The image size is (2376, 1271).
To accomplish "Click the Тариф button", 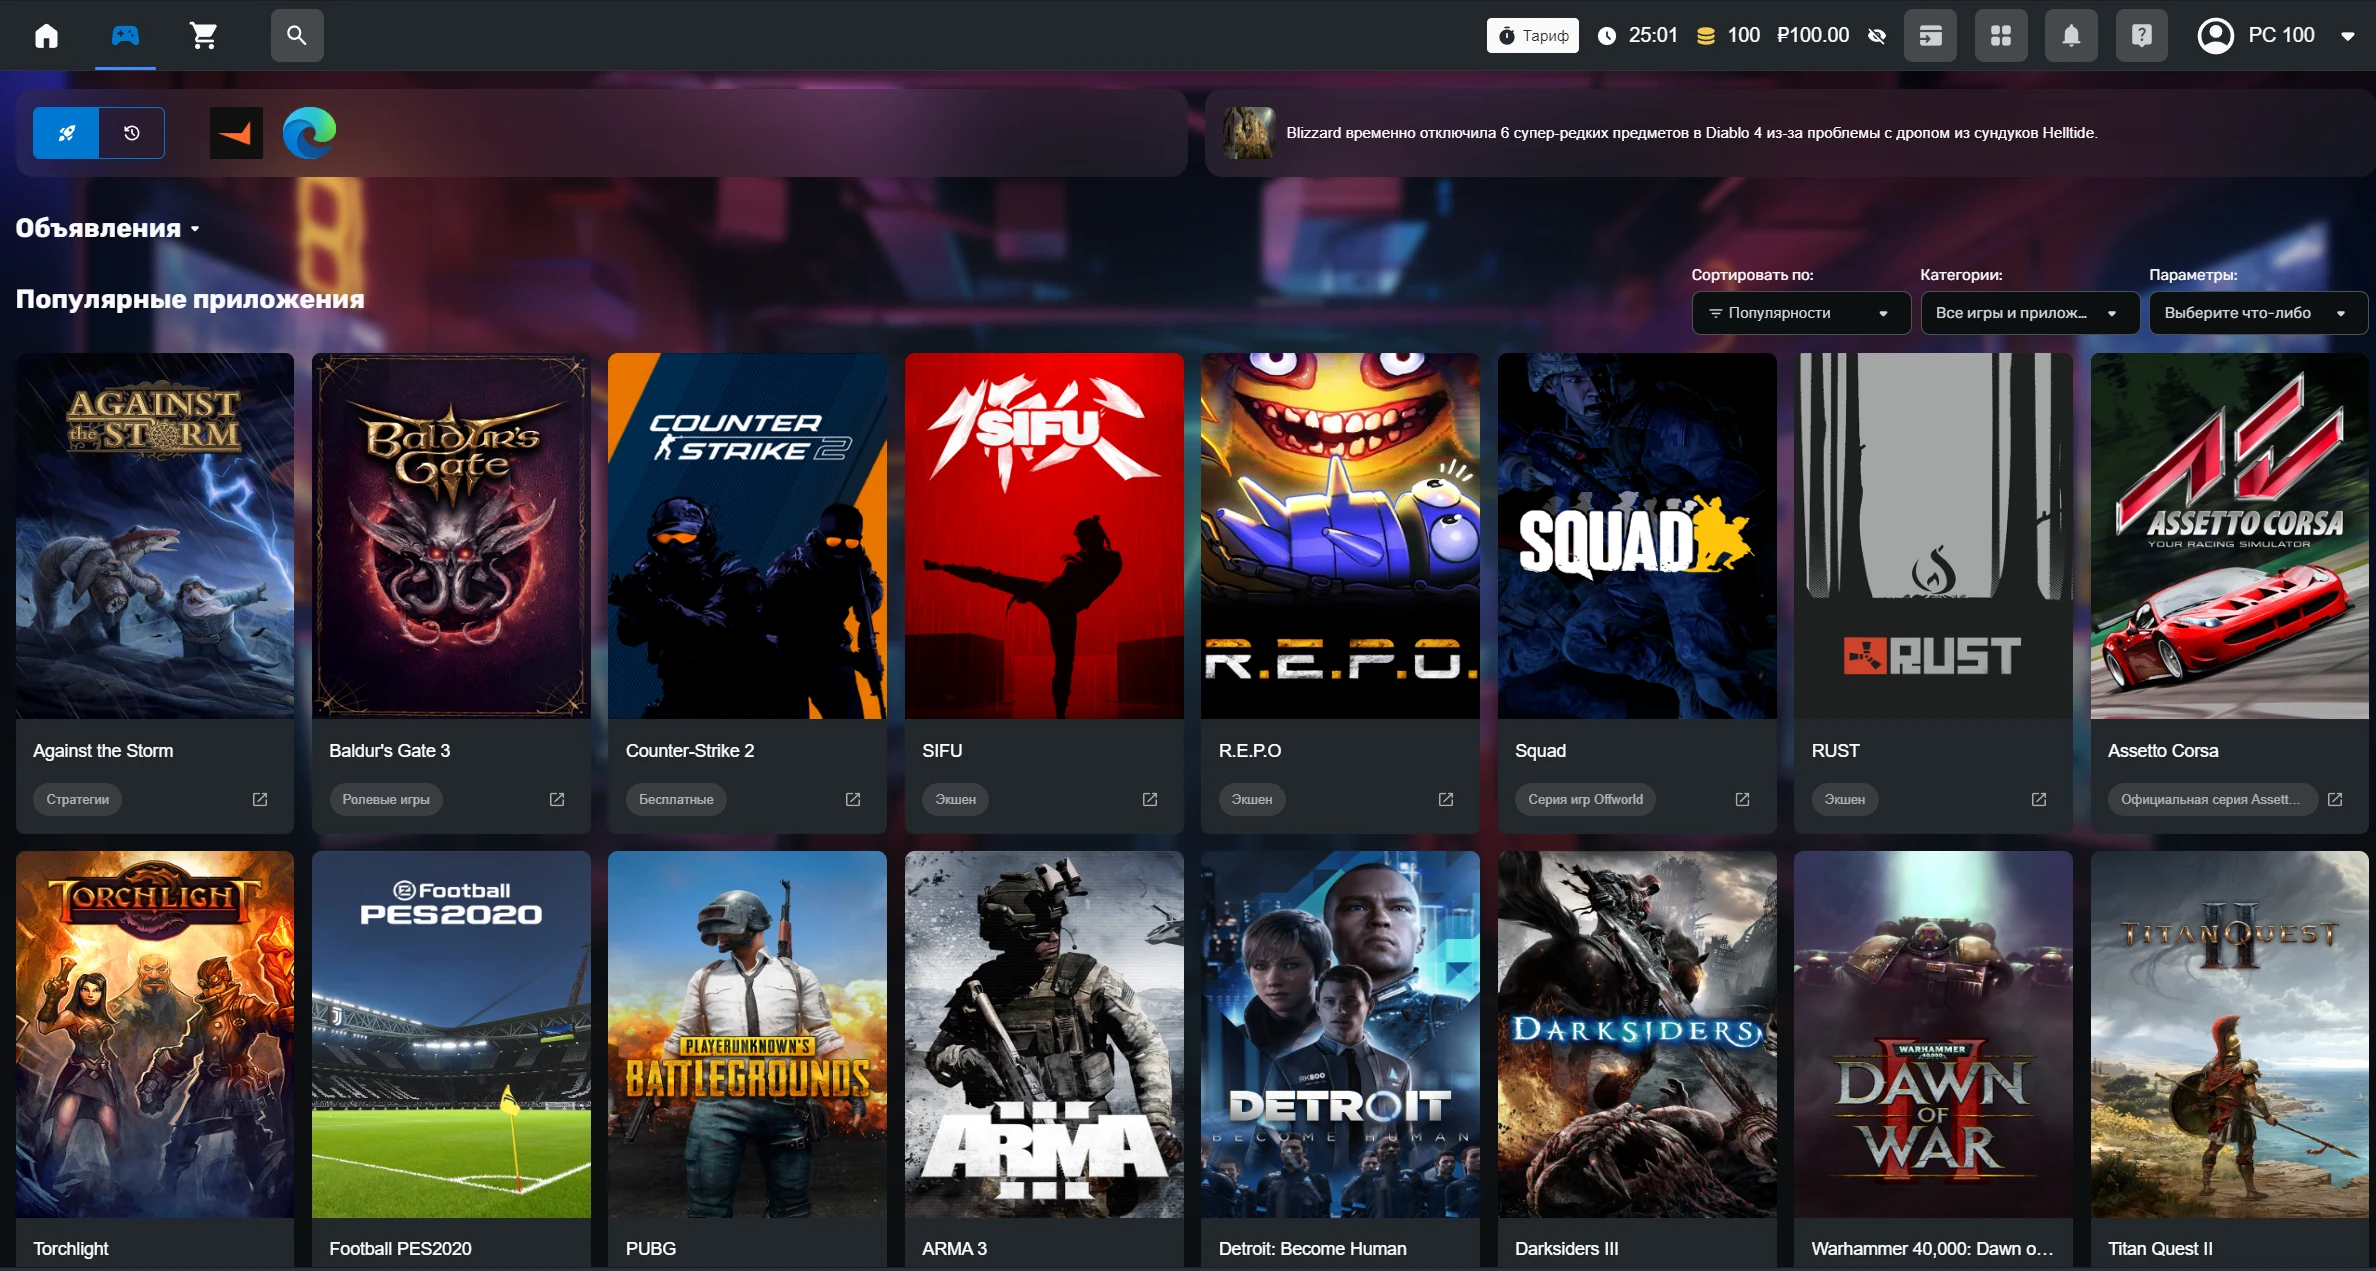I will coord(1532,36).
